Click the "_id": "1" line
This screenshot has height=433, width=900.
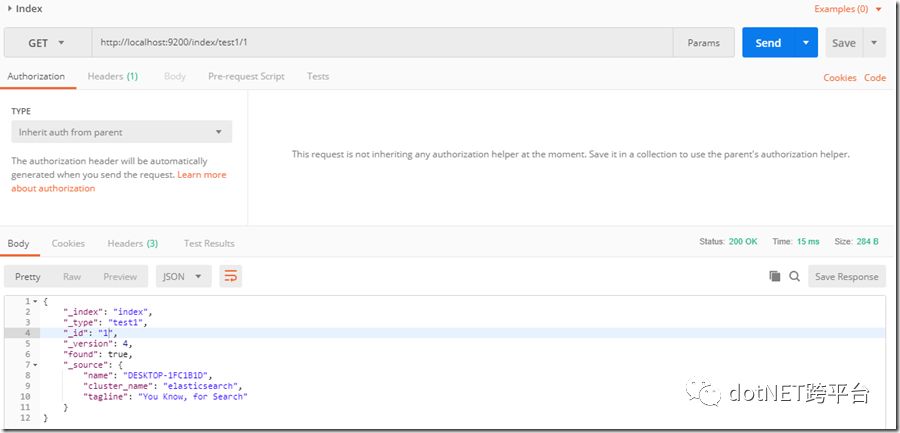click(x=90, y=333)
